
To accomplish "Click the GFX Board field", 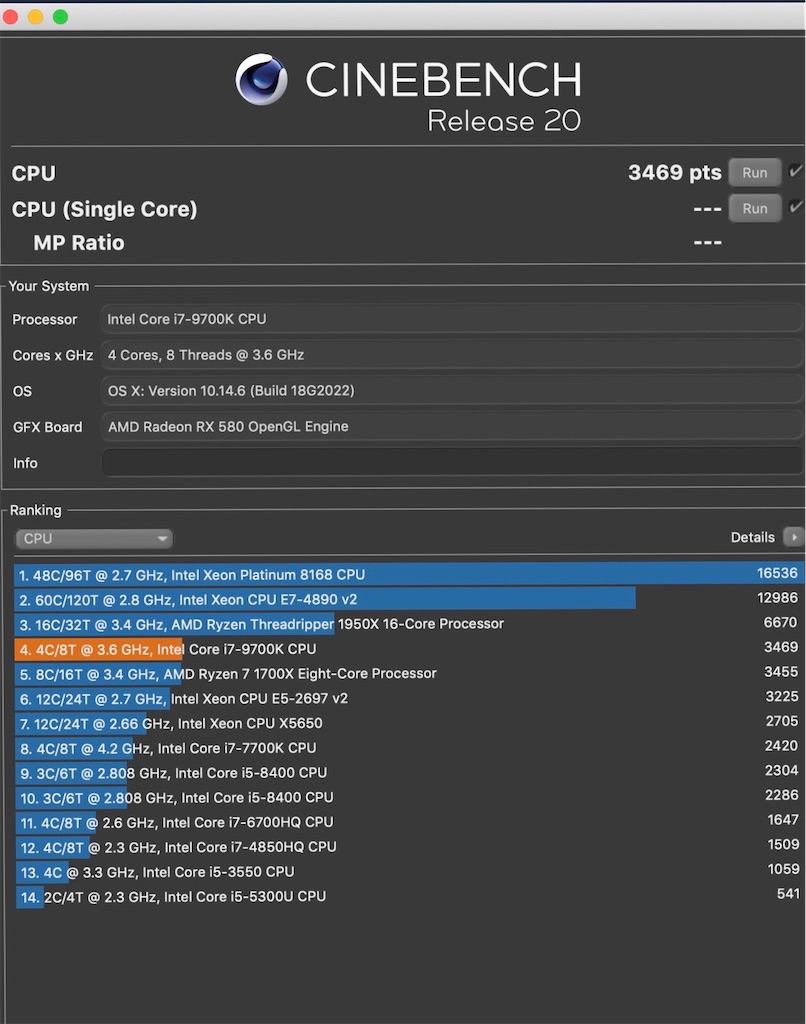I will tap(452, 426).
